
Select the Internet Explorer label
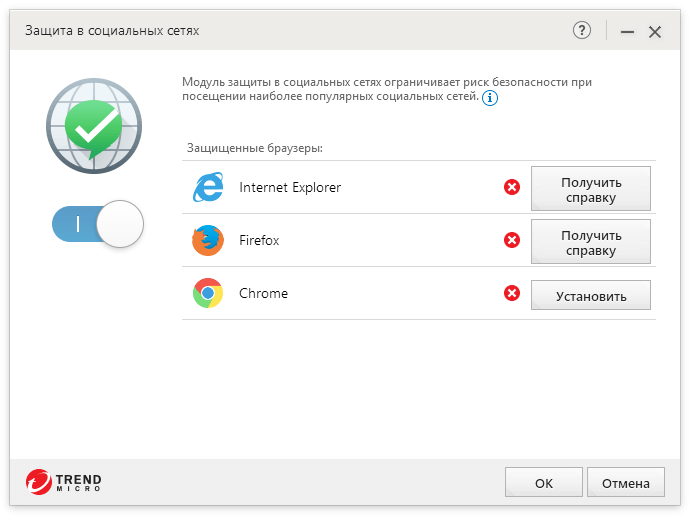(290, 187)
